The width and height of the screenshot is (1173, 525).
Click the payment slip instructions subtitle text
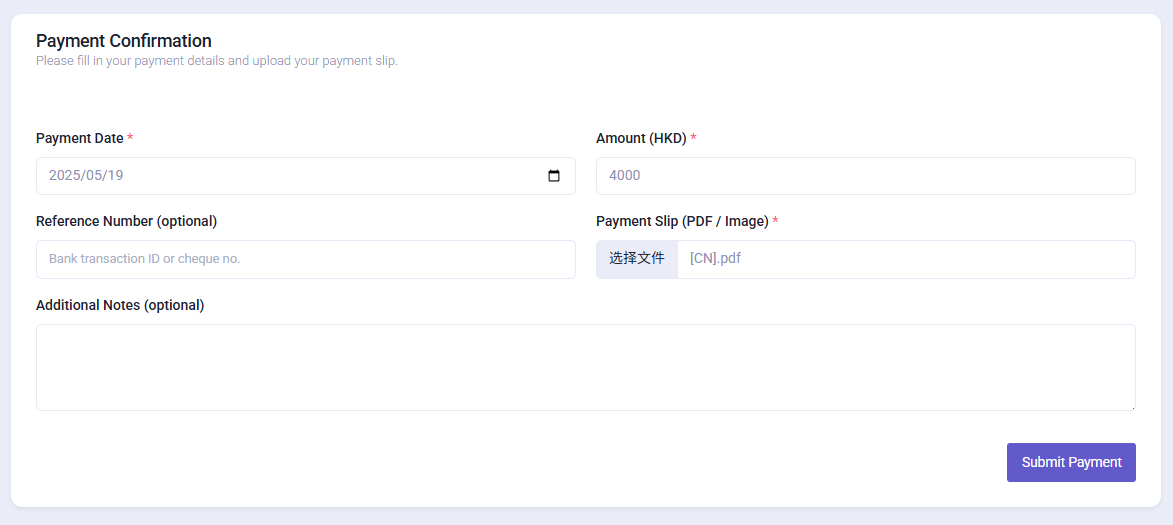[x=217, y=61]
